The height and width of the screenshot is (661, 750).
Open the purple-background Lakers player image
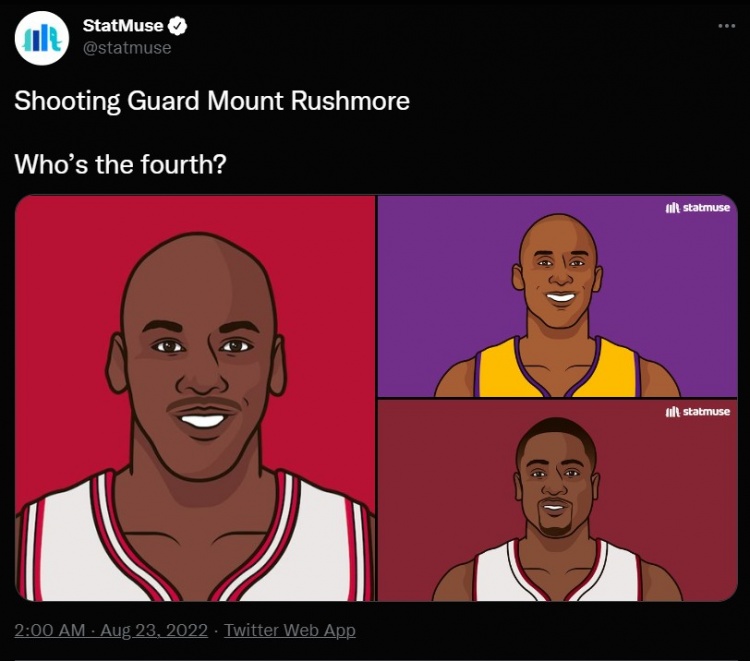[x=557, y=296]
